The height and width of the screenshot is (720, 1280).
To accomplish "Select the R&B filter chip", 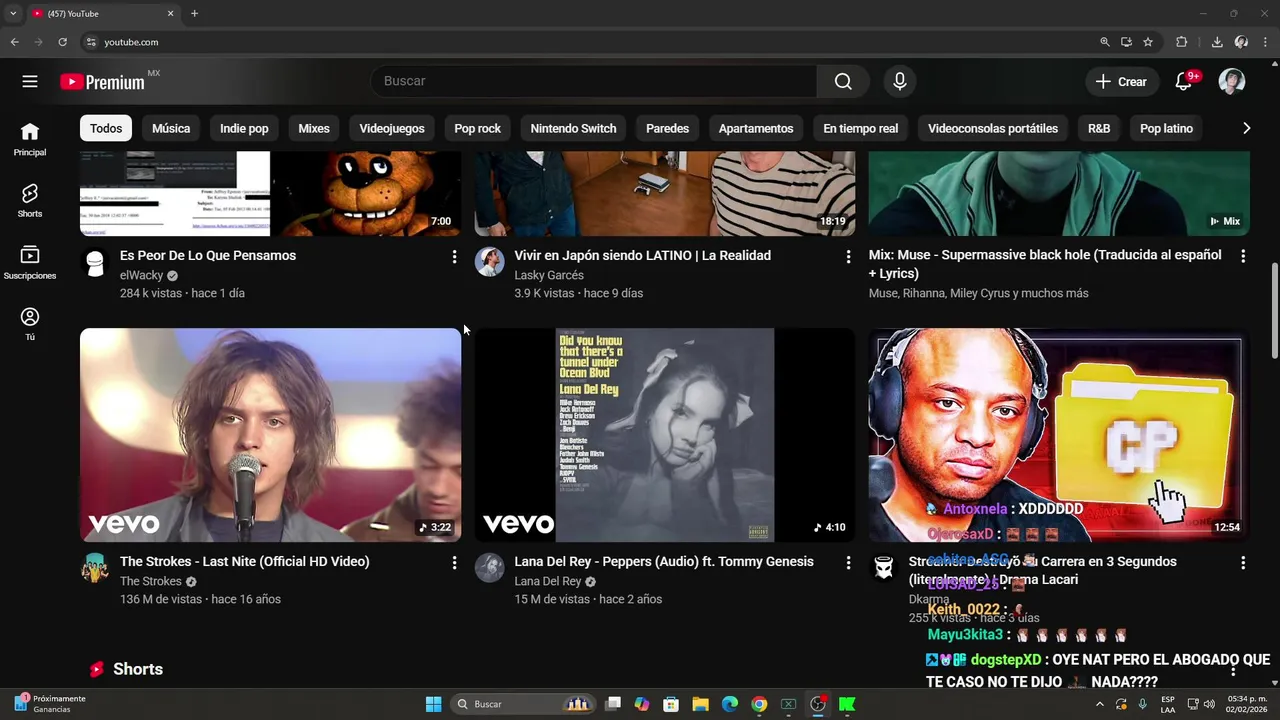I will click(x=1099, y=128).
